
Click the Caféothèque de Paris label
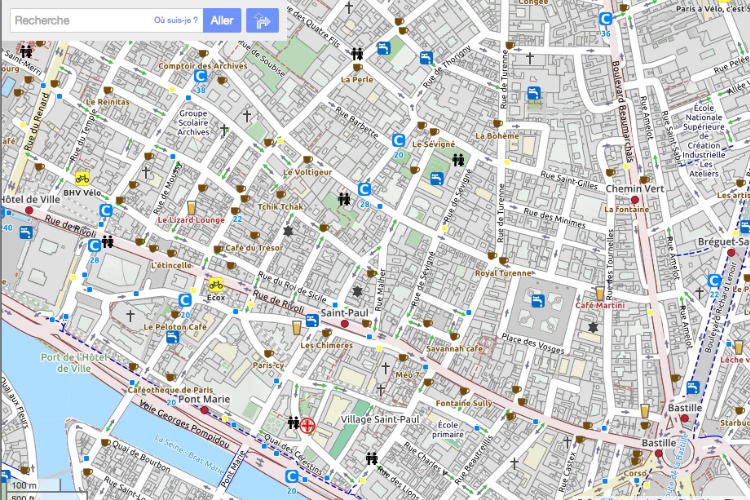coord(170,389)
